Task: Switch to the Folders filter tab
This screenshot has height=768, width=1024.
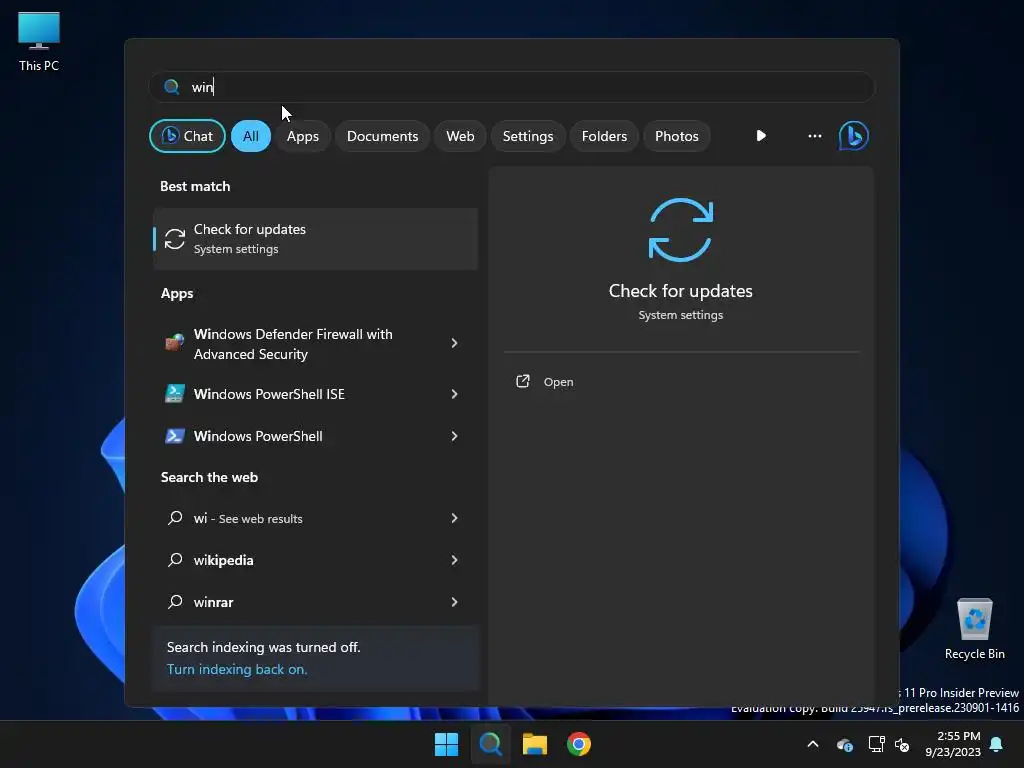Action: coord(604,136)
